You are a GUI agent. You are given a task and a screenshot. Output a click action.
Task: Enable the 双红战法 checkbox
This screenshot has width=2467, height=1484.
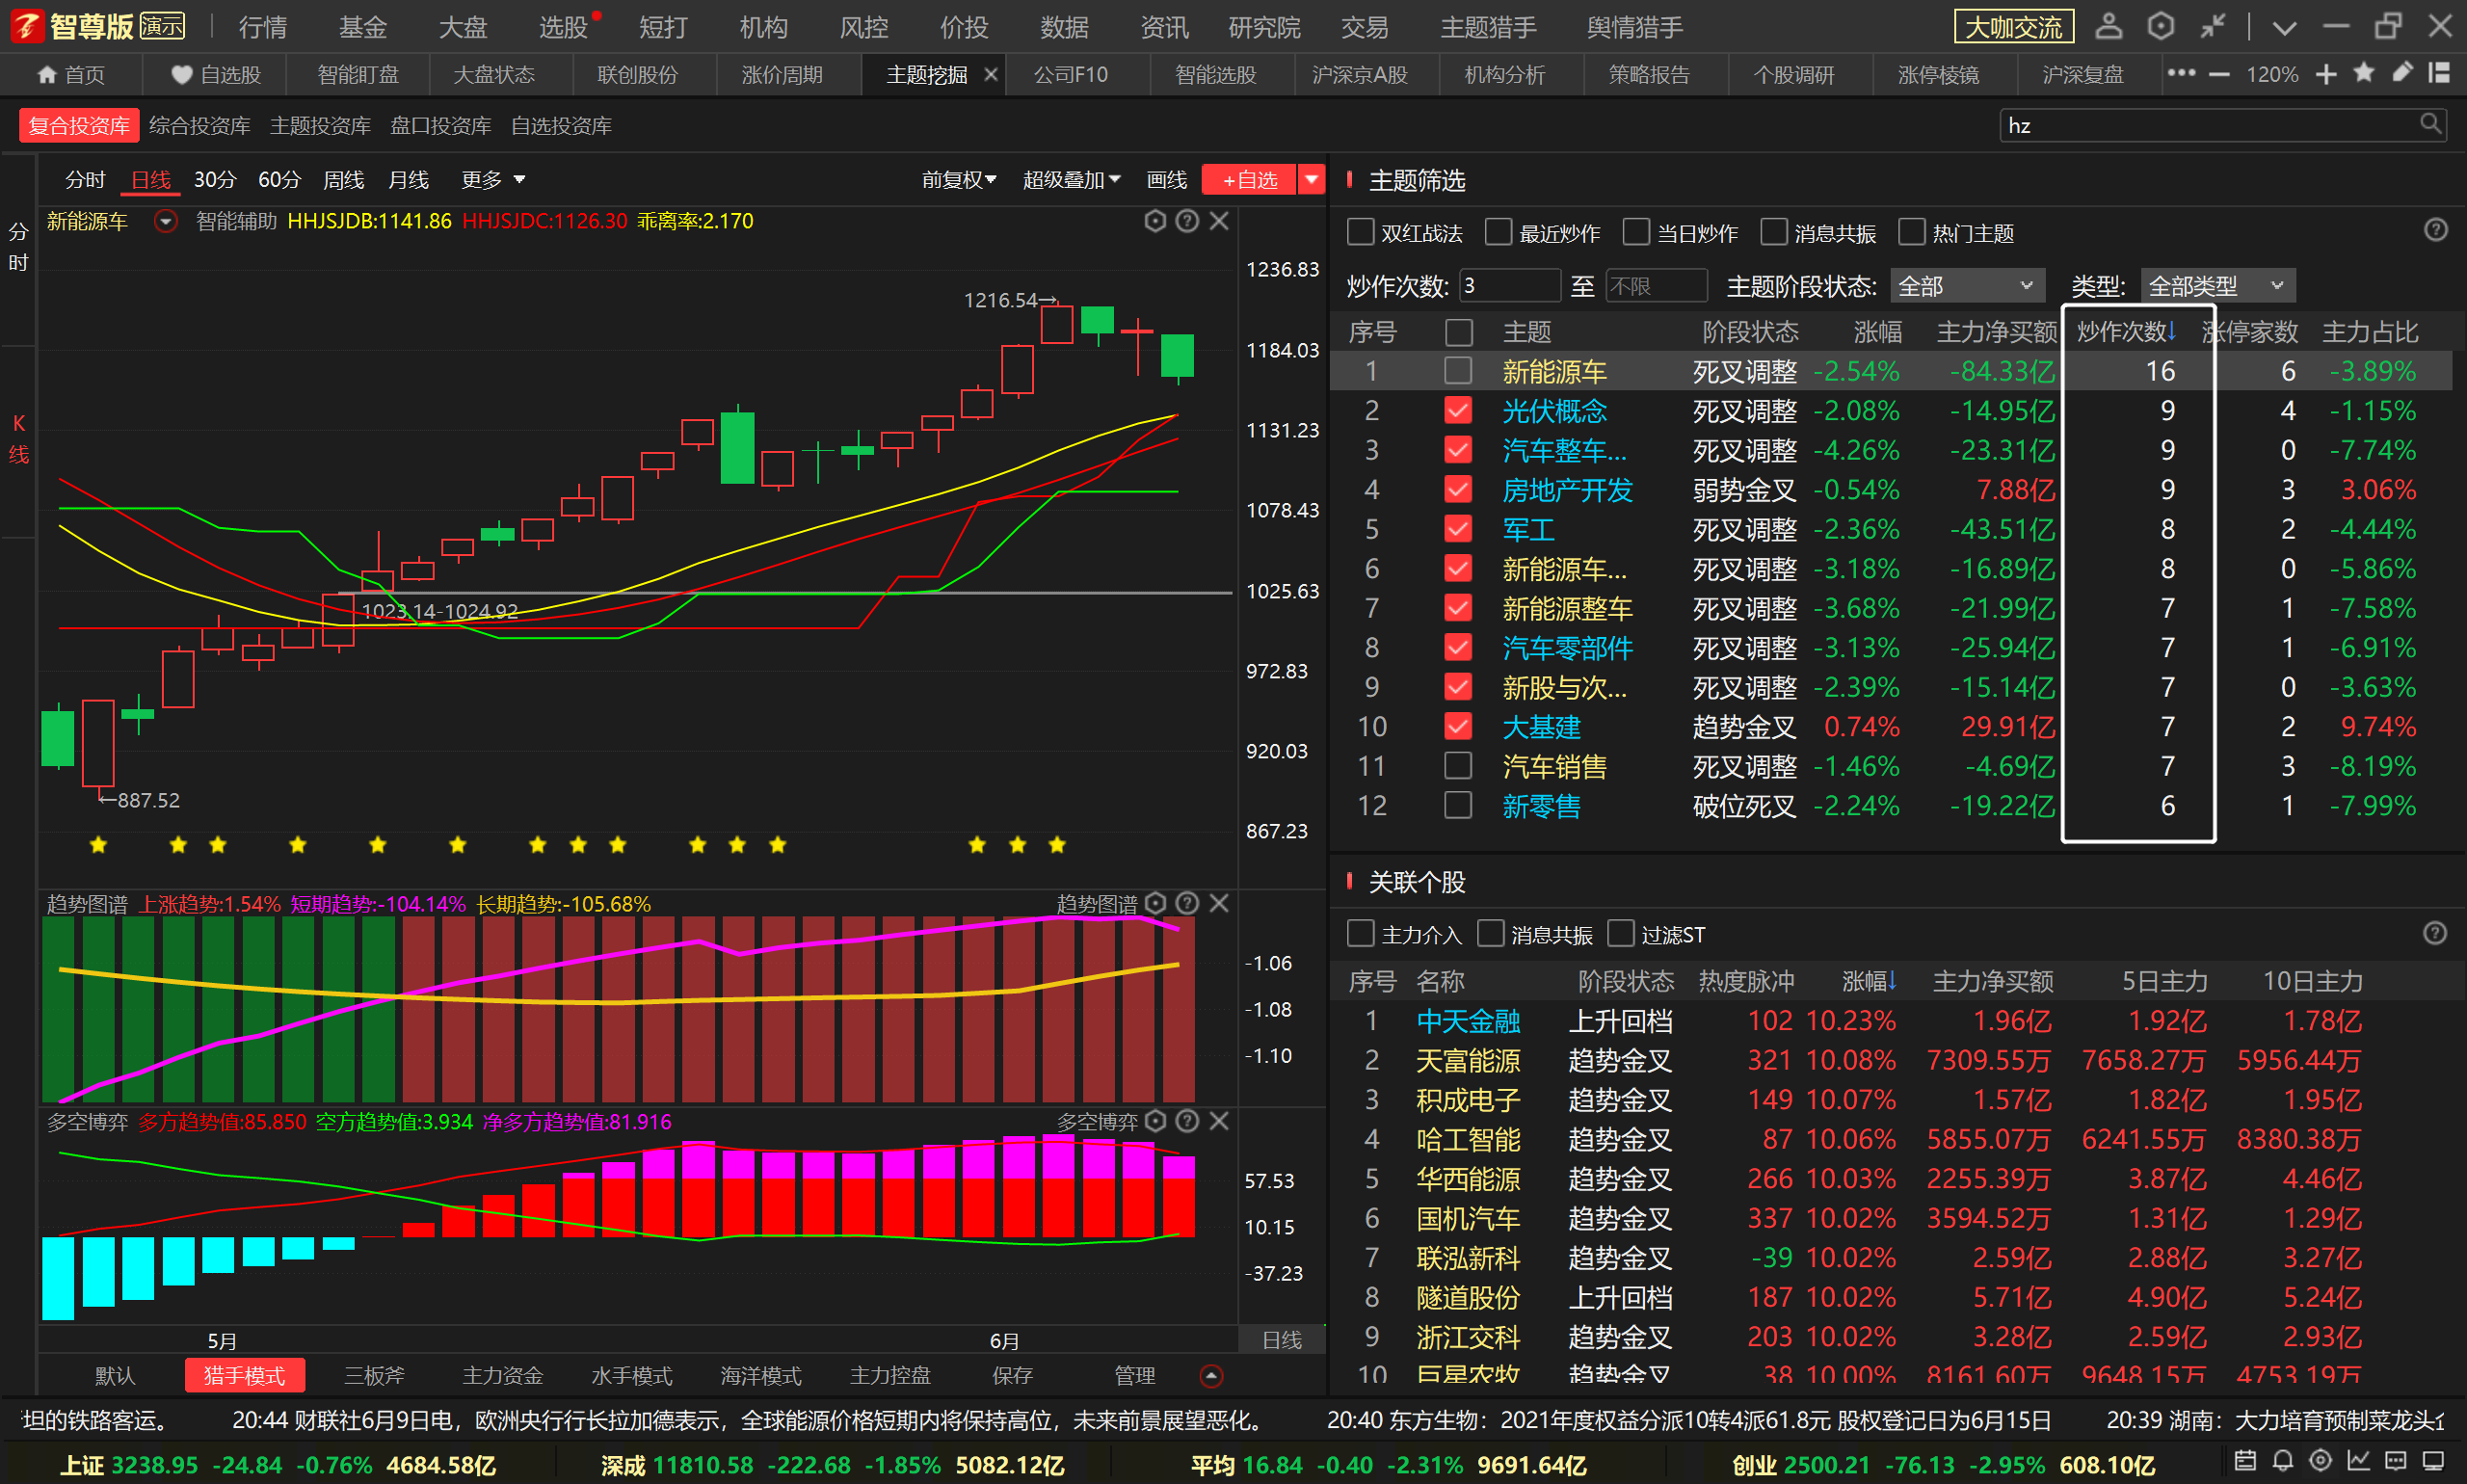click(x=1361, y=232)
